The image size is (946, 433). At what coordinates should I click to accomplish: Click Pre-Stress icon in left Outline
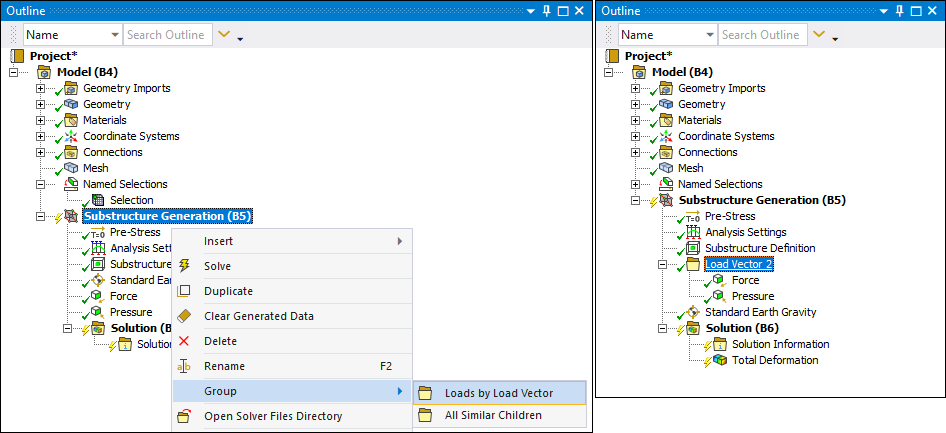coord(98,232)
